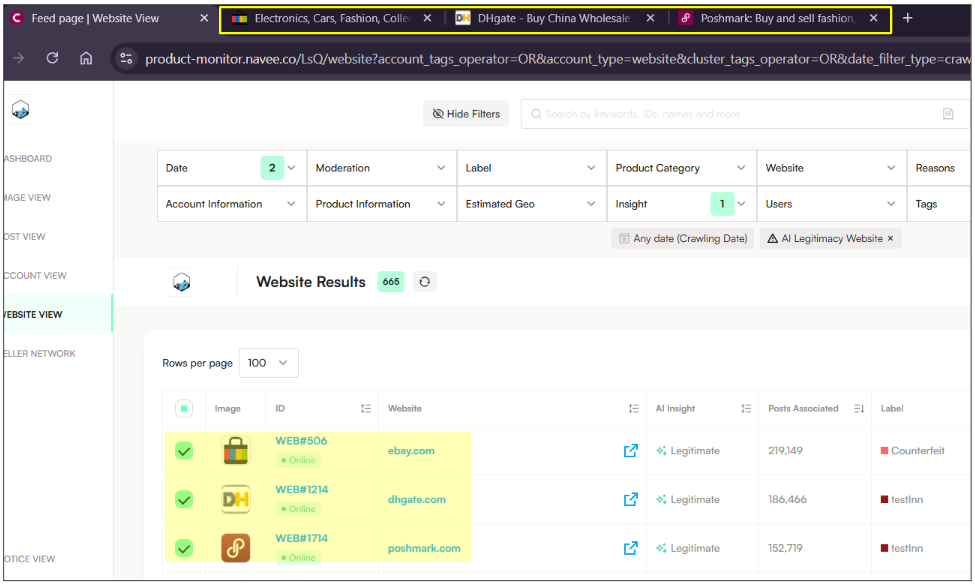This screenshot has width=975, height=584.
Task: Click the DHgate thumbnail image
Action: (x=236, y=499)
